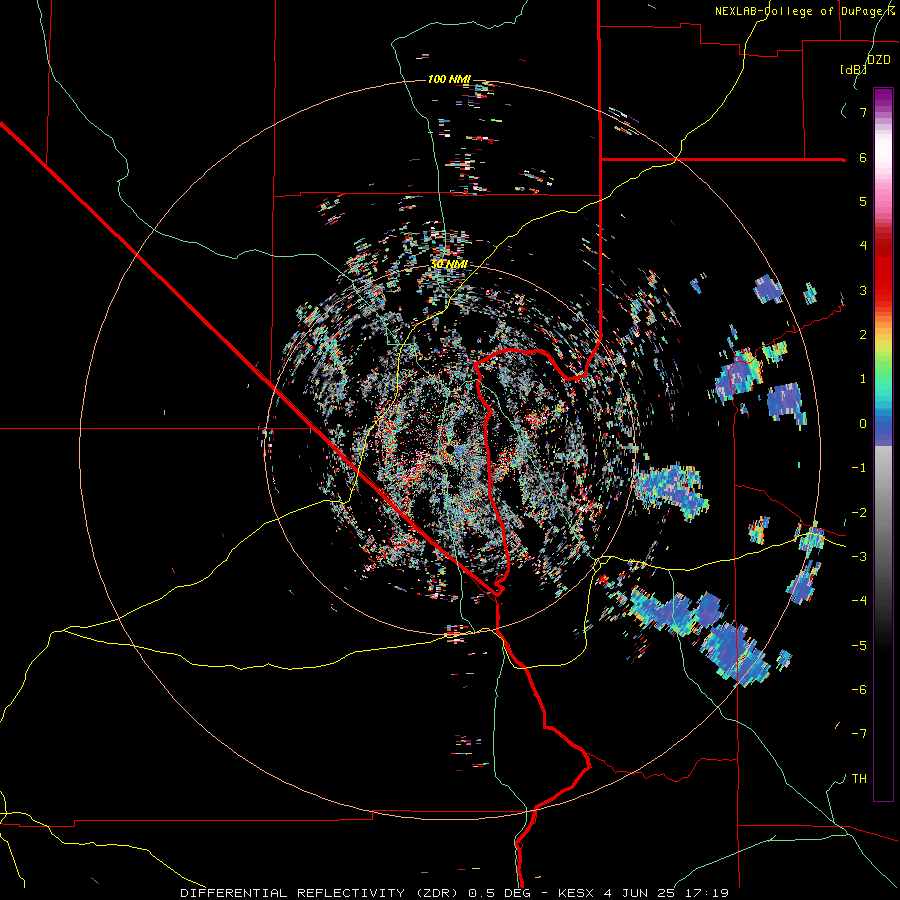Screen dimensions: 900x900
Task: Select the -7 value on the scale
Action: tap(859, 734)
